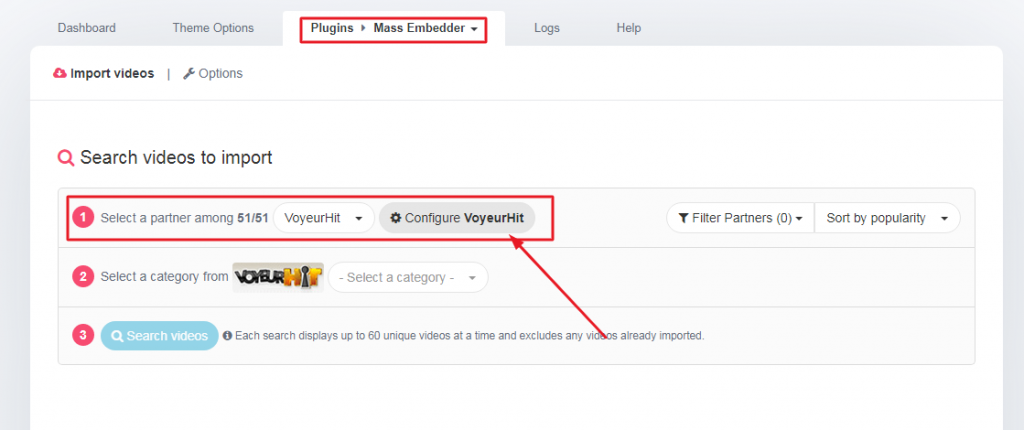The width and height of the screenshot is (1024, 430).
Task: Click the info icon beside Search videos
Action: coord(228,336)
